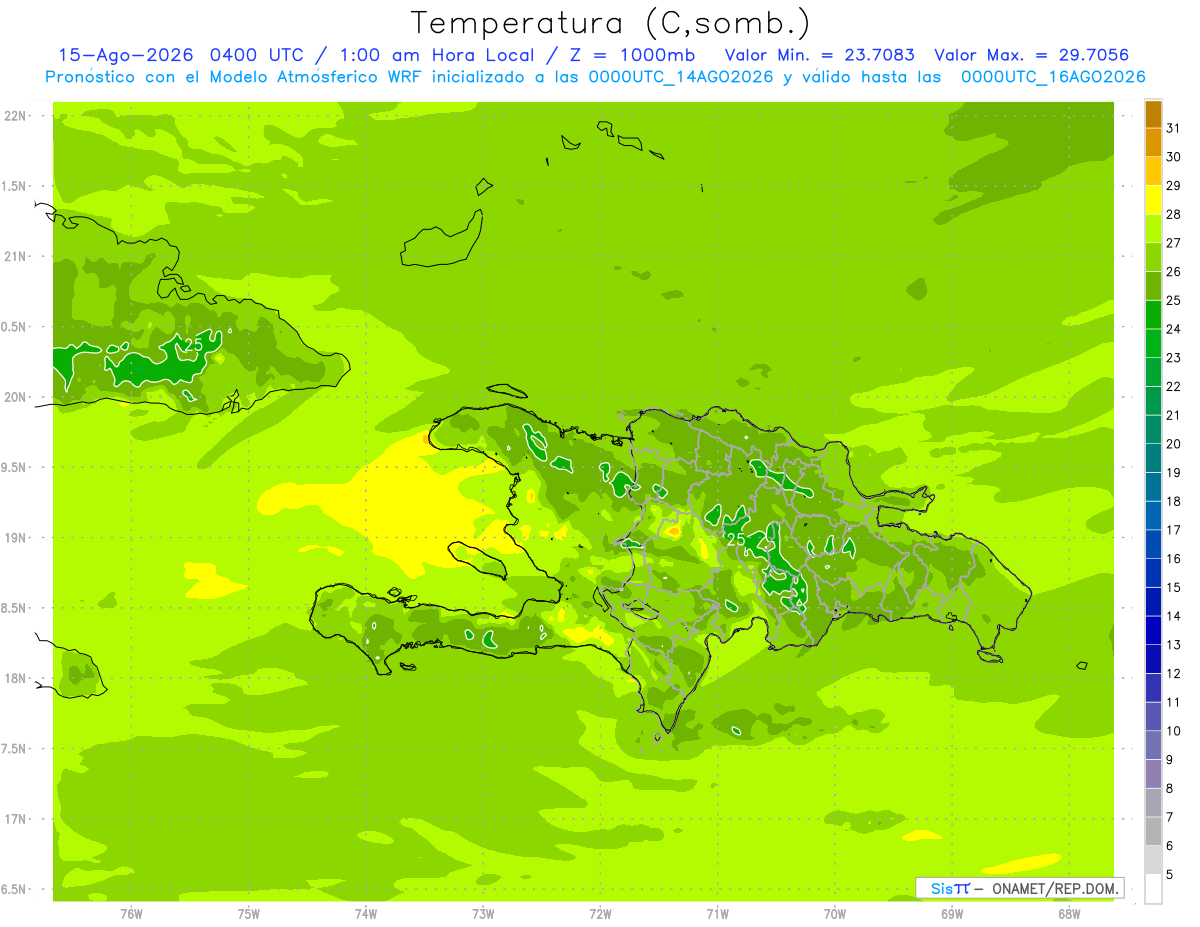Click the 70W longitude label
The height and width of the screenshot is (927, 1200).
[x=835, y=914]
